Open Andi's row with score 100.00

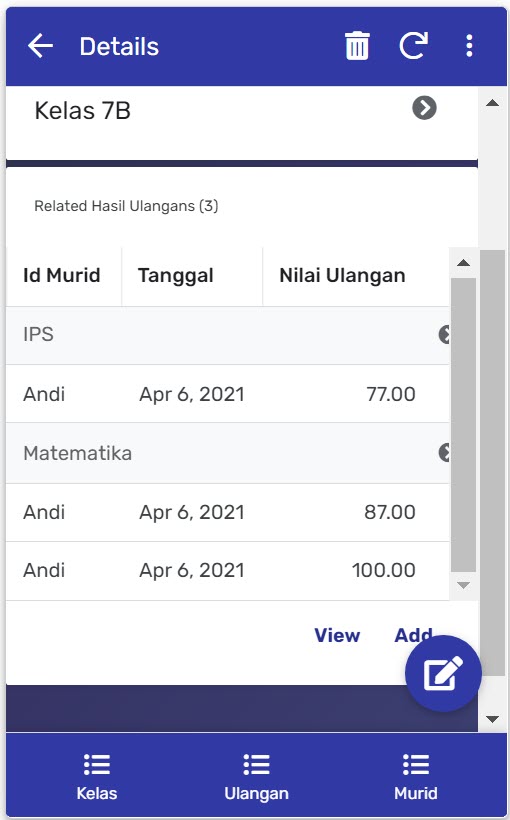click(228, 571)
